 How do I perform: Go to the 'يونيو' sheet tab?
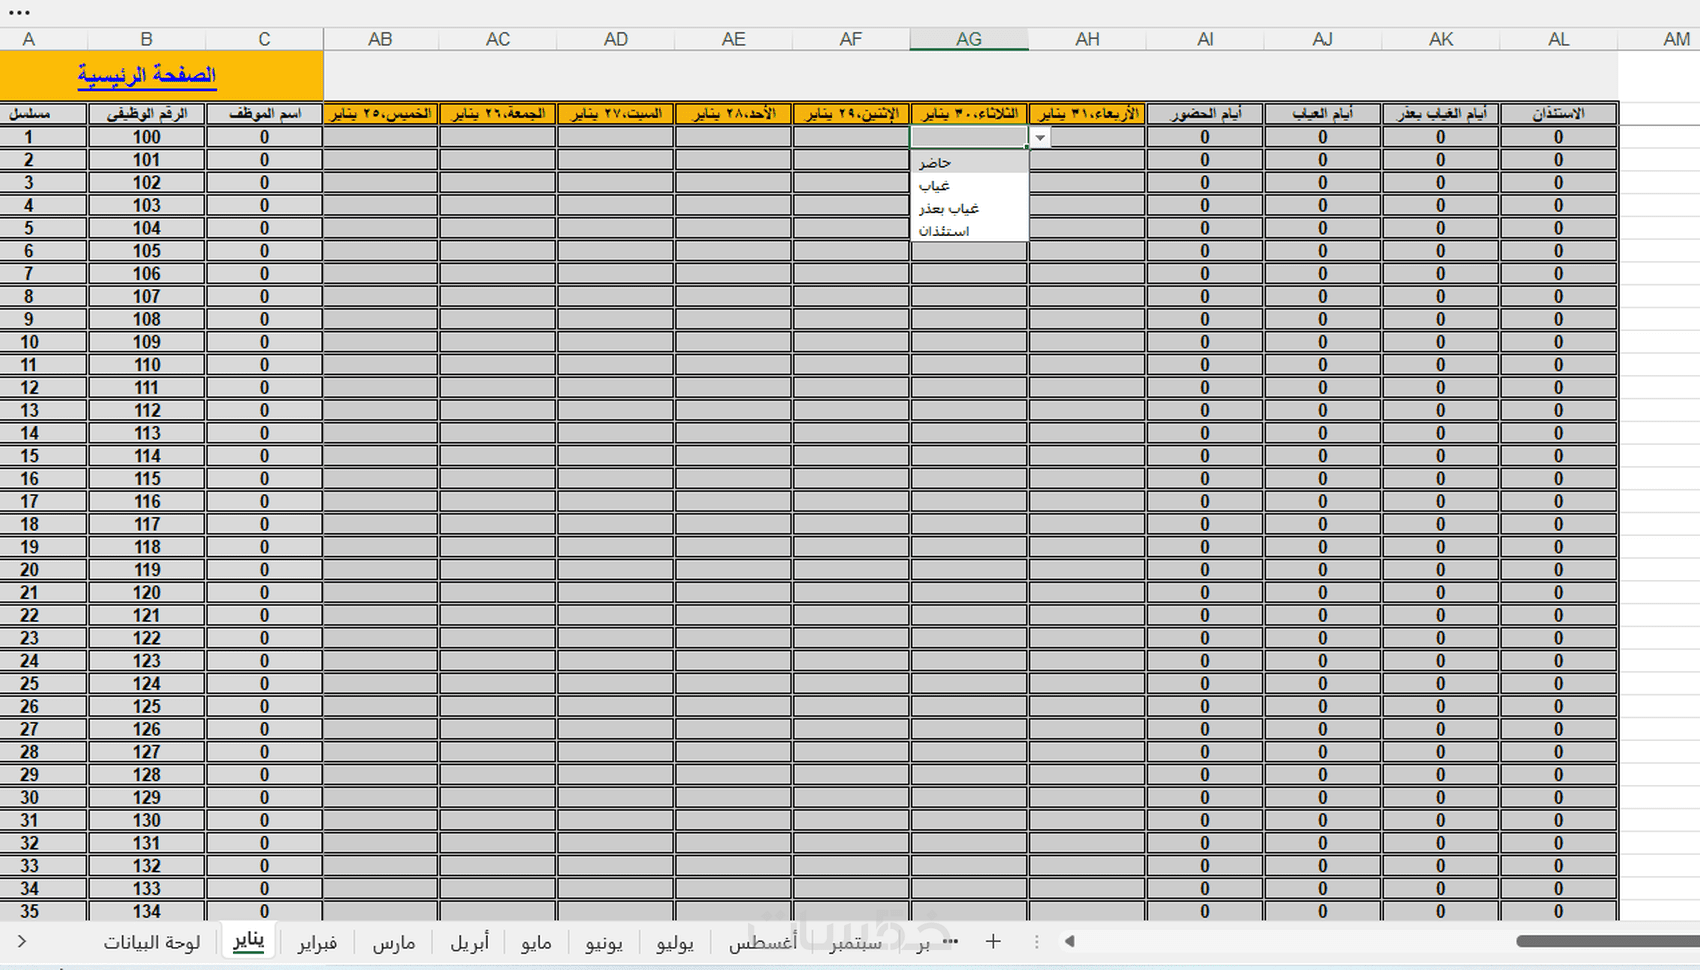[x=604, y=942]
